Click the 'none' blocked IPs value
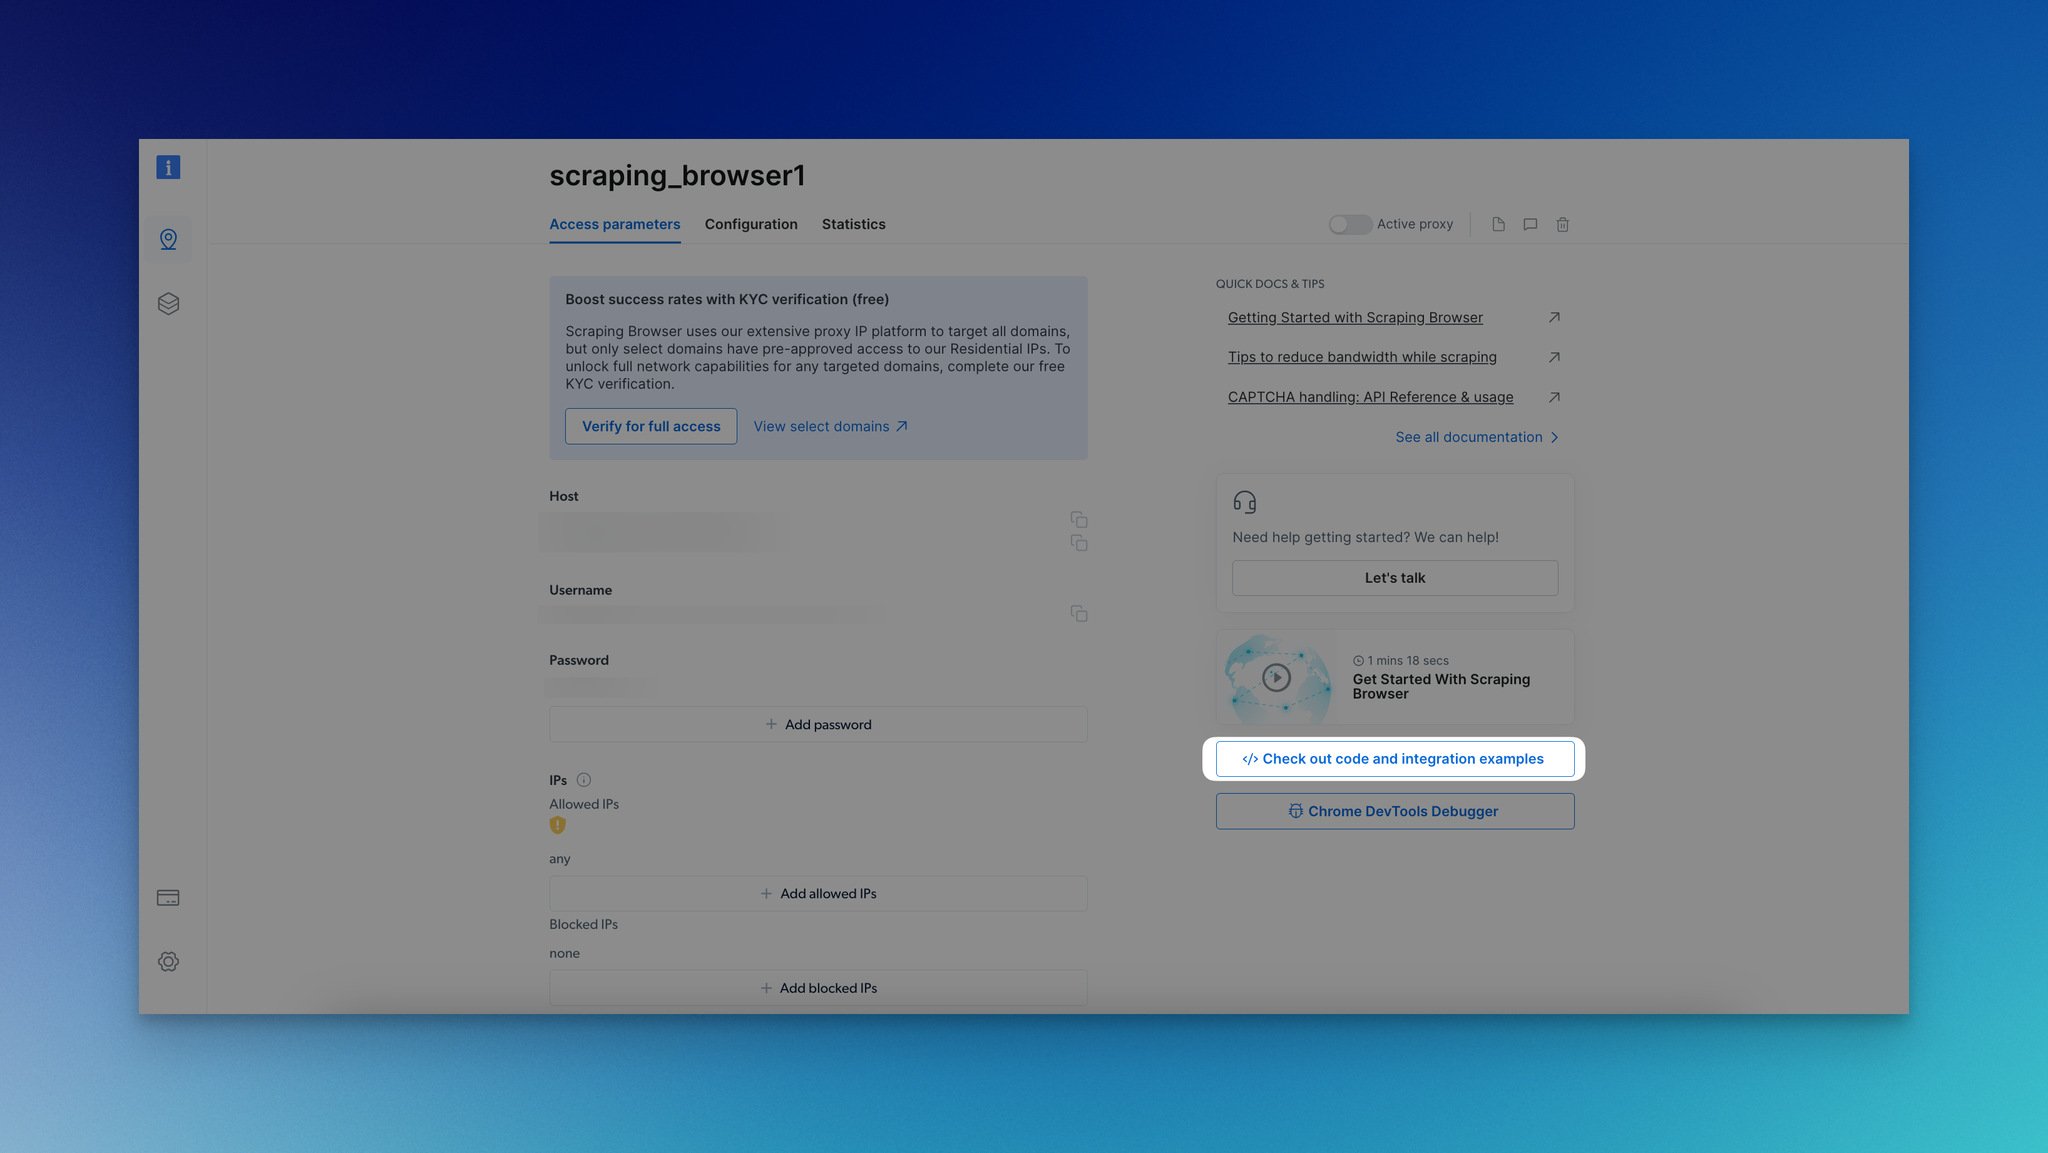The height and width of the screenshot is (1153, 2048). 564,953
